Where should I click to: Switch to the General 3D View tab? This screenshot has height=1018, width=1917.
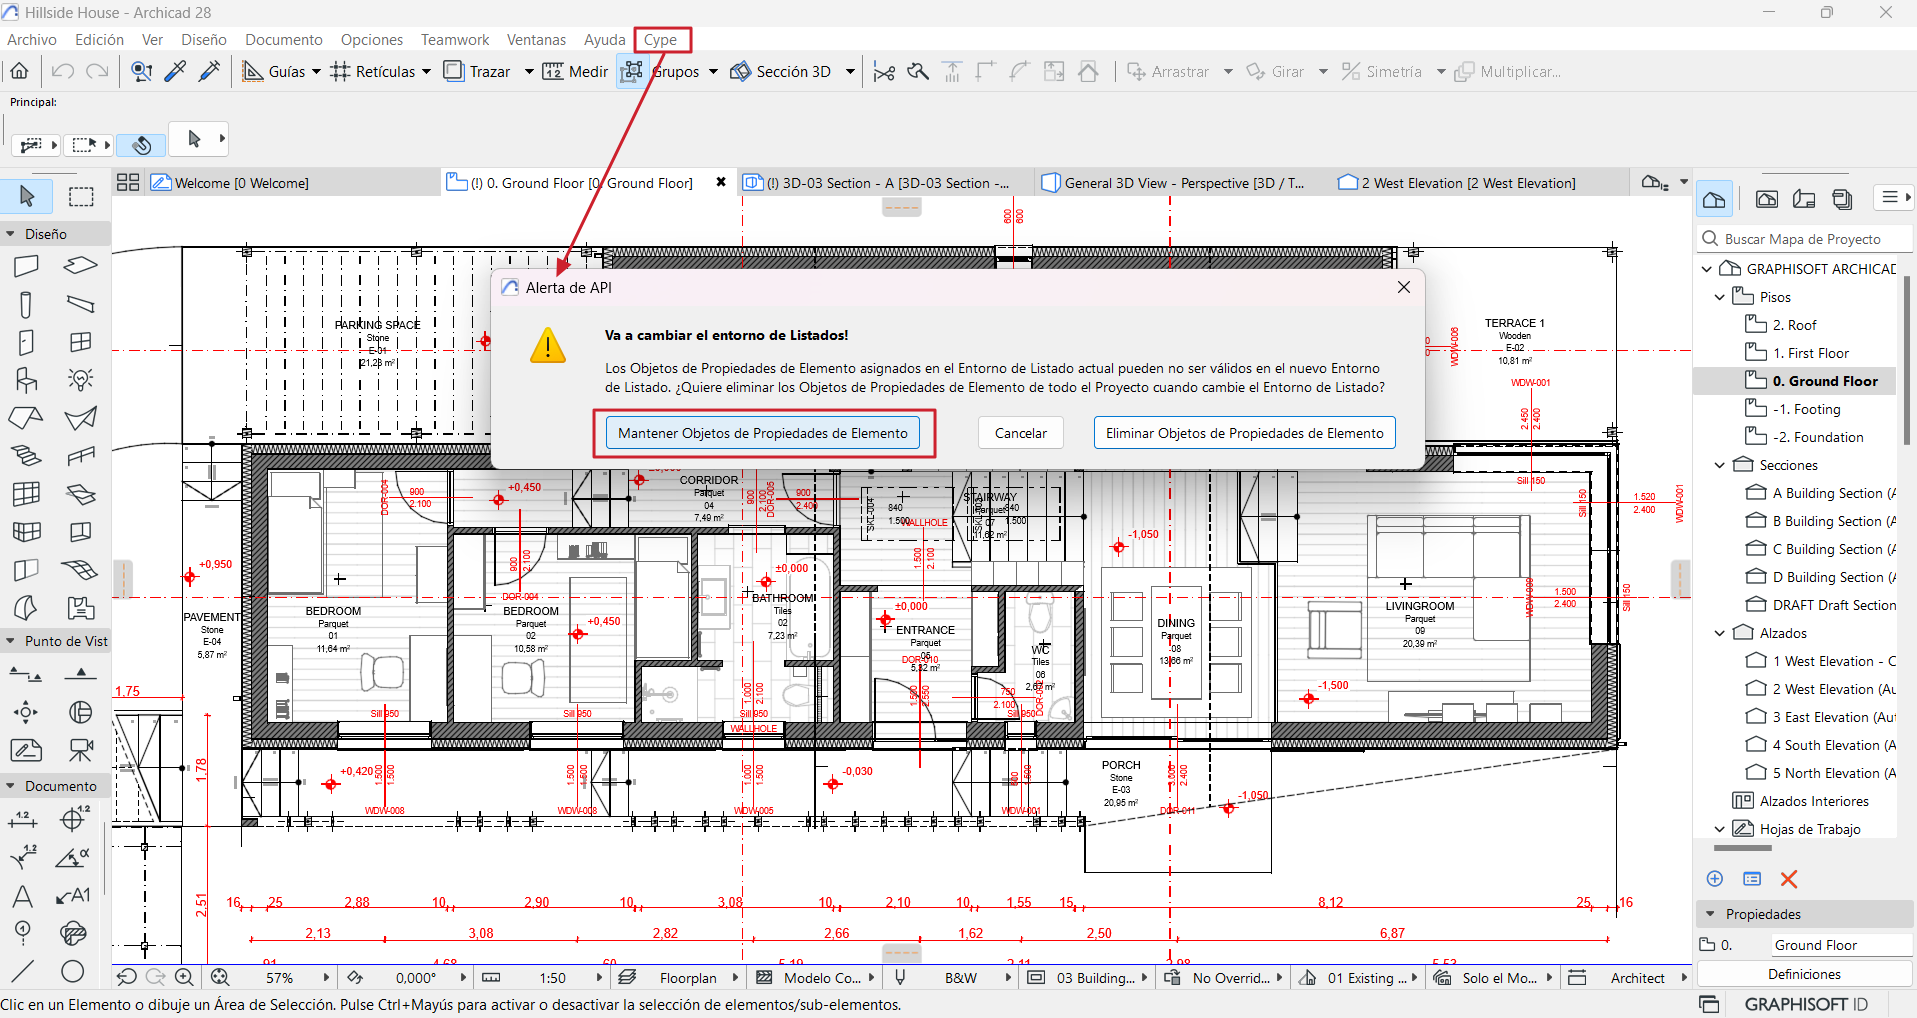(1175, 183)
